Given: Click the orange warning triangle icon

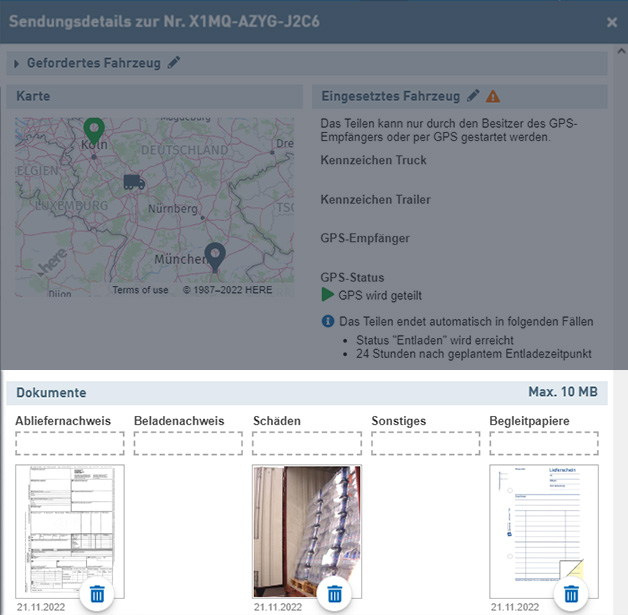Looking at the screenshot, I should pyautogui.click(x=493, y=97).
